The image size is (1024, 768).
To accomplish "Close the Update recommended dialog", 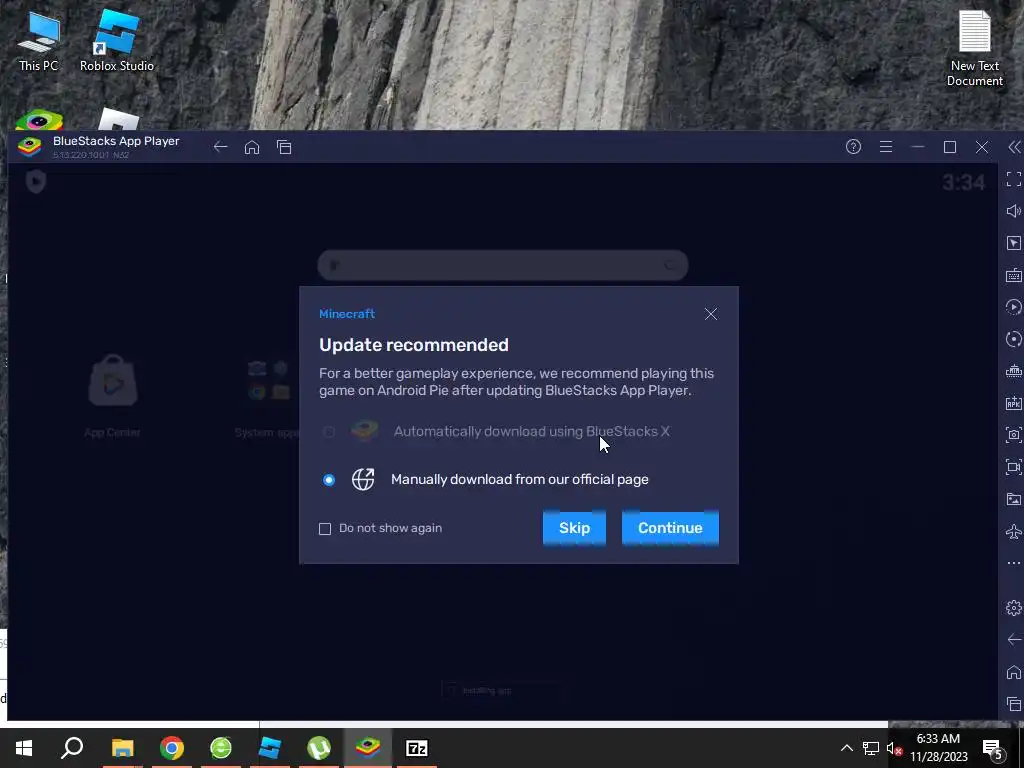I will (x=711, y=314).
